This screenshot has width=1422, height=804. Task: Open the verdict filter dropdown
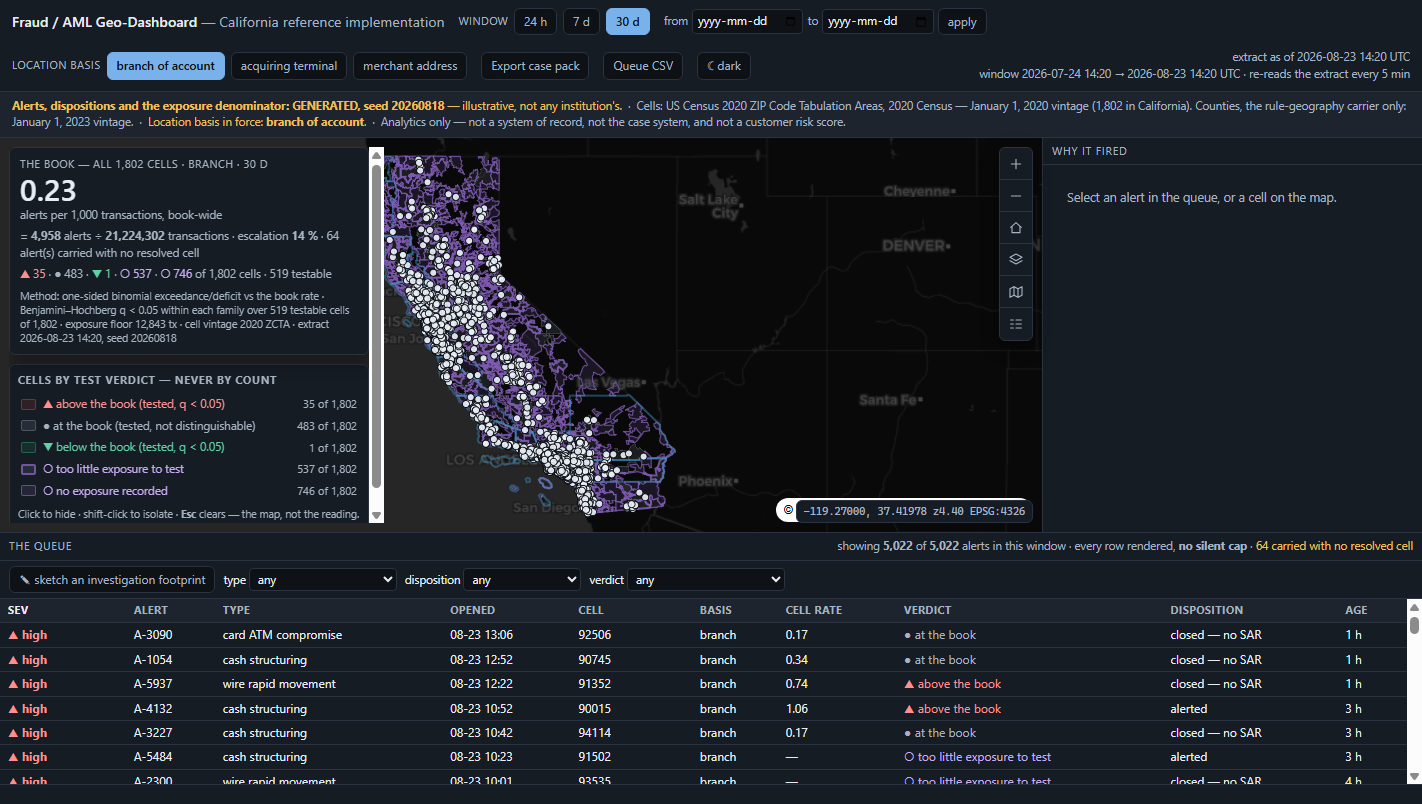tap(706, 580)
